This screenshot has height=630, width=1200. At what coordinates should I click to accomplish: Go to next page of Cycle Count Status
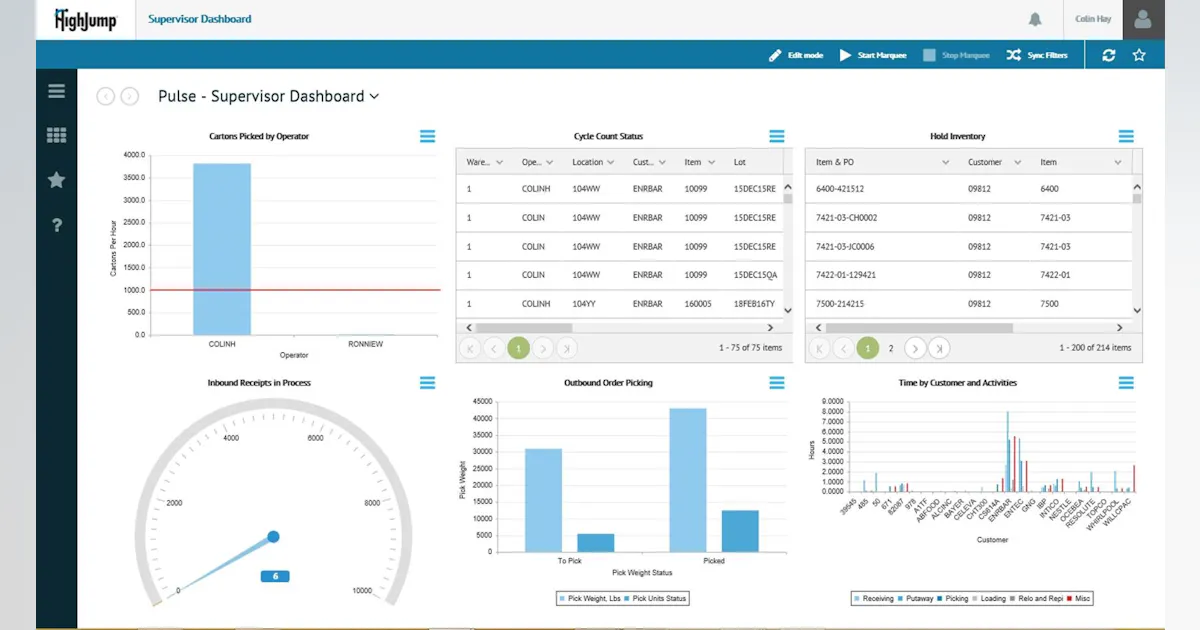click(543, 348)
